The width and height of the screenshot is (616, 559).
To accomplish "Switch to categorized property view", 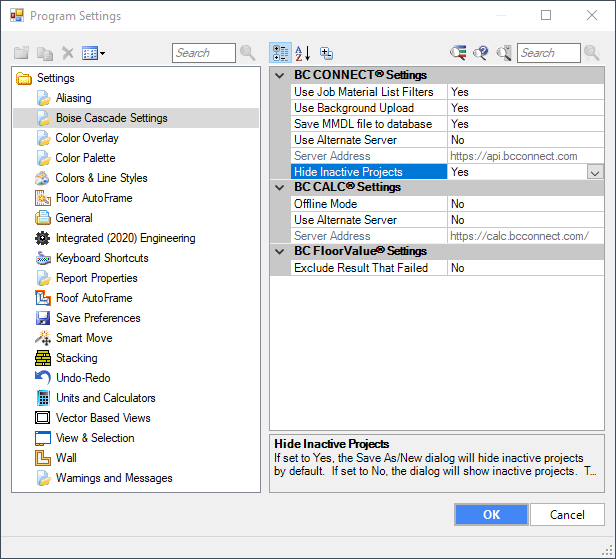I will [x=280, y=53].
